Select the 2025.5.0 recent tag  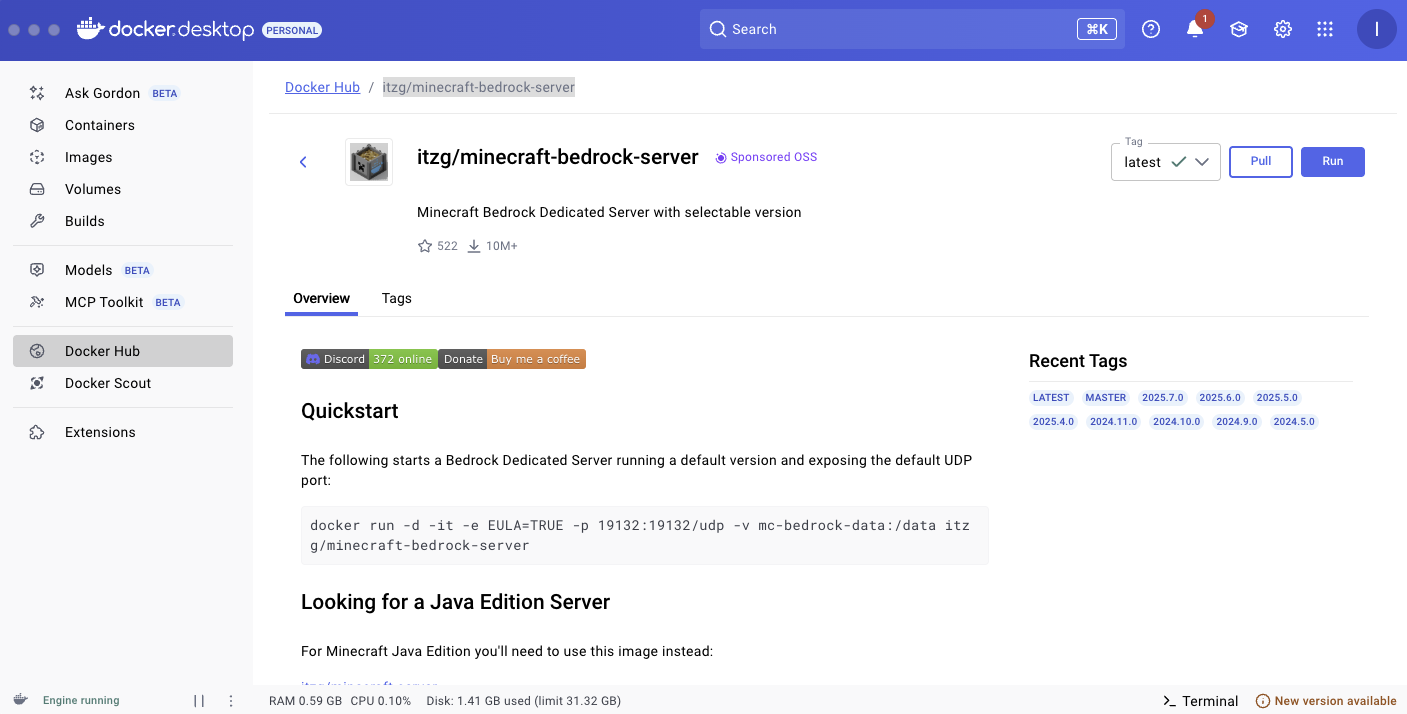point(1277,398)
